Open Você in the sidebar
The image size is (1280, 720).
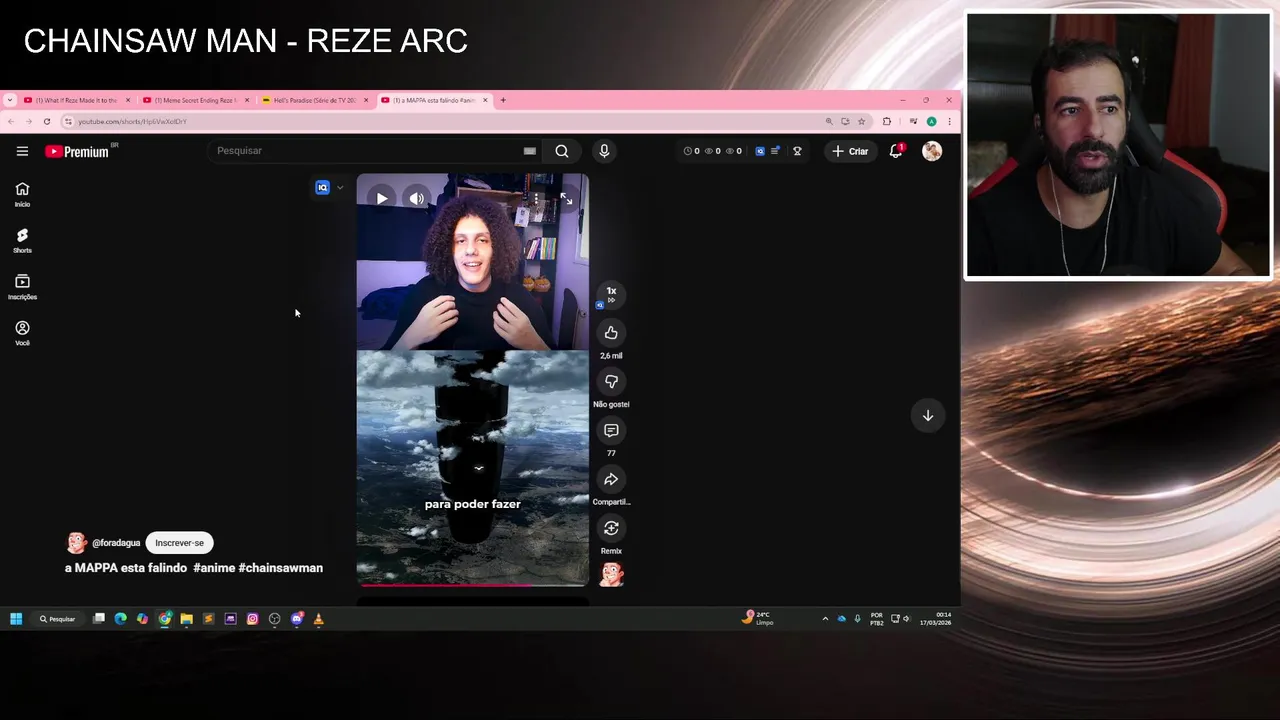(22, 334)
